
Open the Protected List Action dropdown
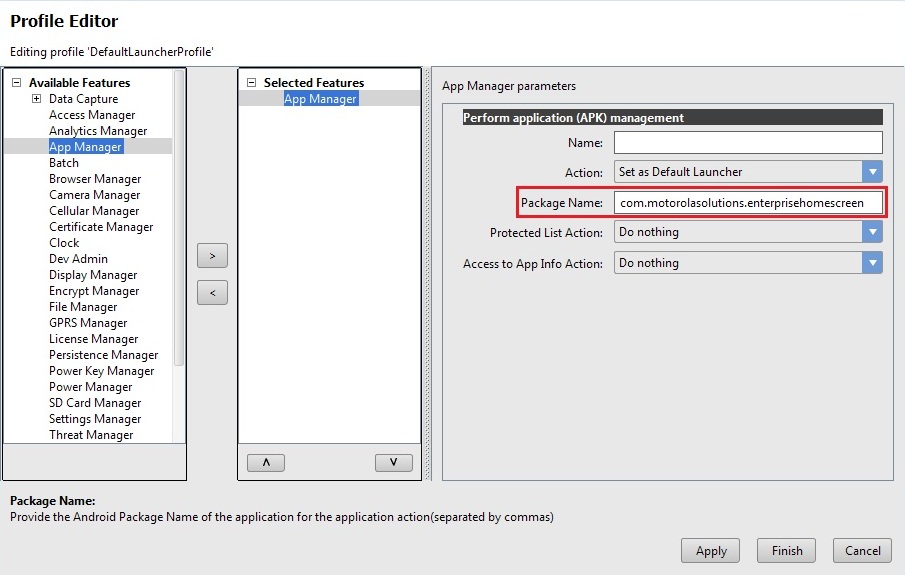click(872, 232)
